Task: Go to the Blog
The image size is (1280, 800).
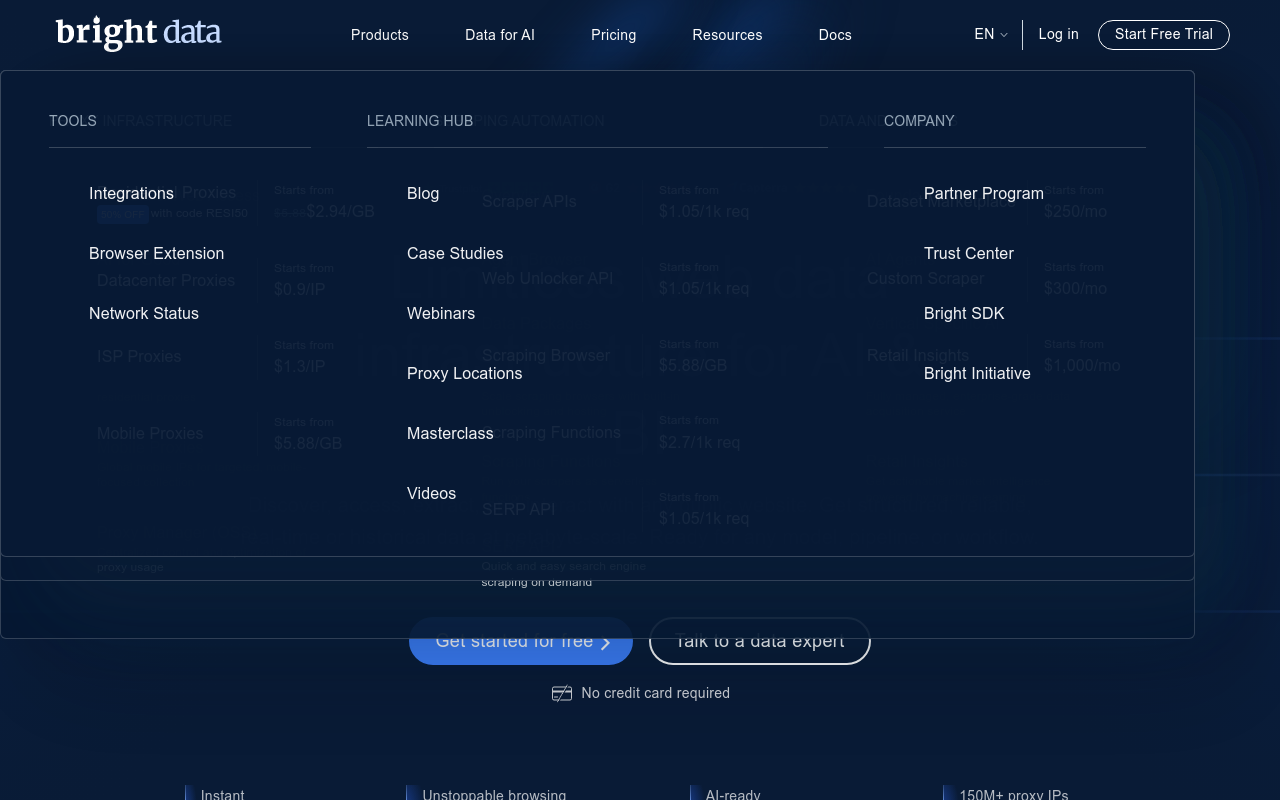Action: tap(423, 193)
